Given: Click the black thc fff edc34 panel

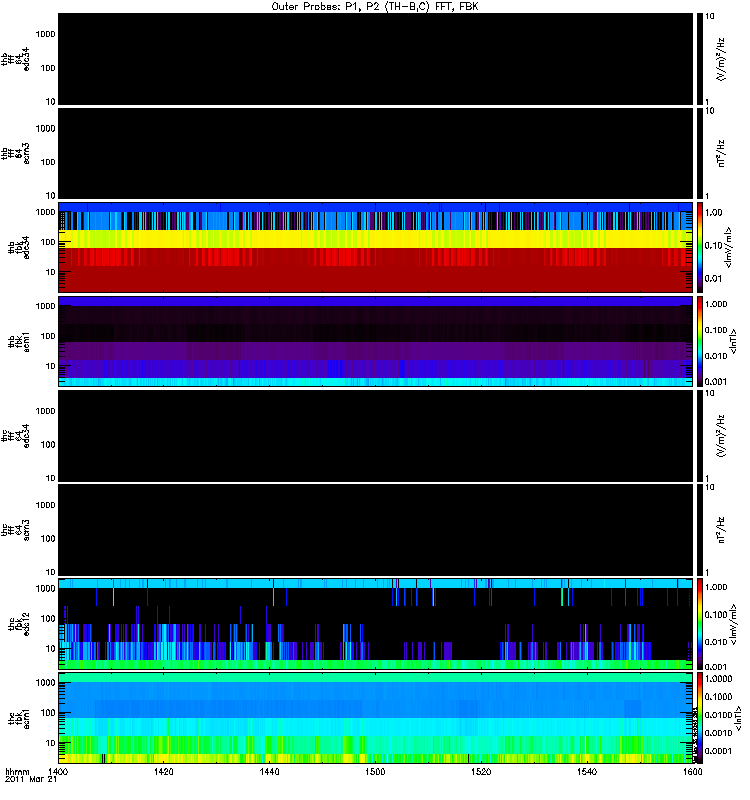Looking at the screenshot, I should coord(375,436).
